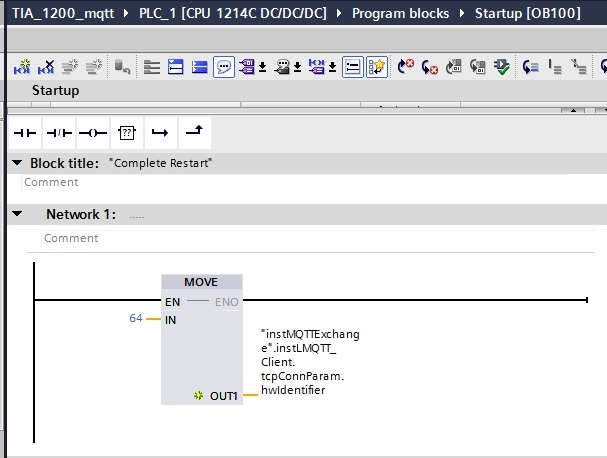The height and width of the screenshot is (458, 607).
Task: Insert an output coil instruction
Action: pos(93,133)
